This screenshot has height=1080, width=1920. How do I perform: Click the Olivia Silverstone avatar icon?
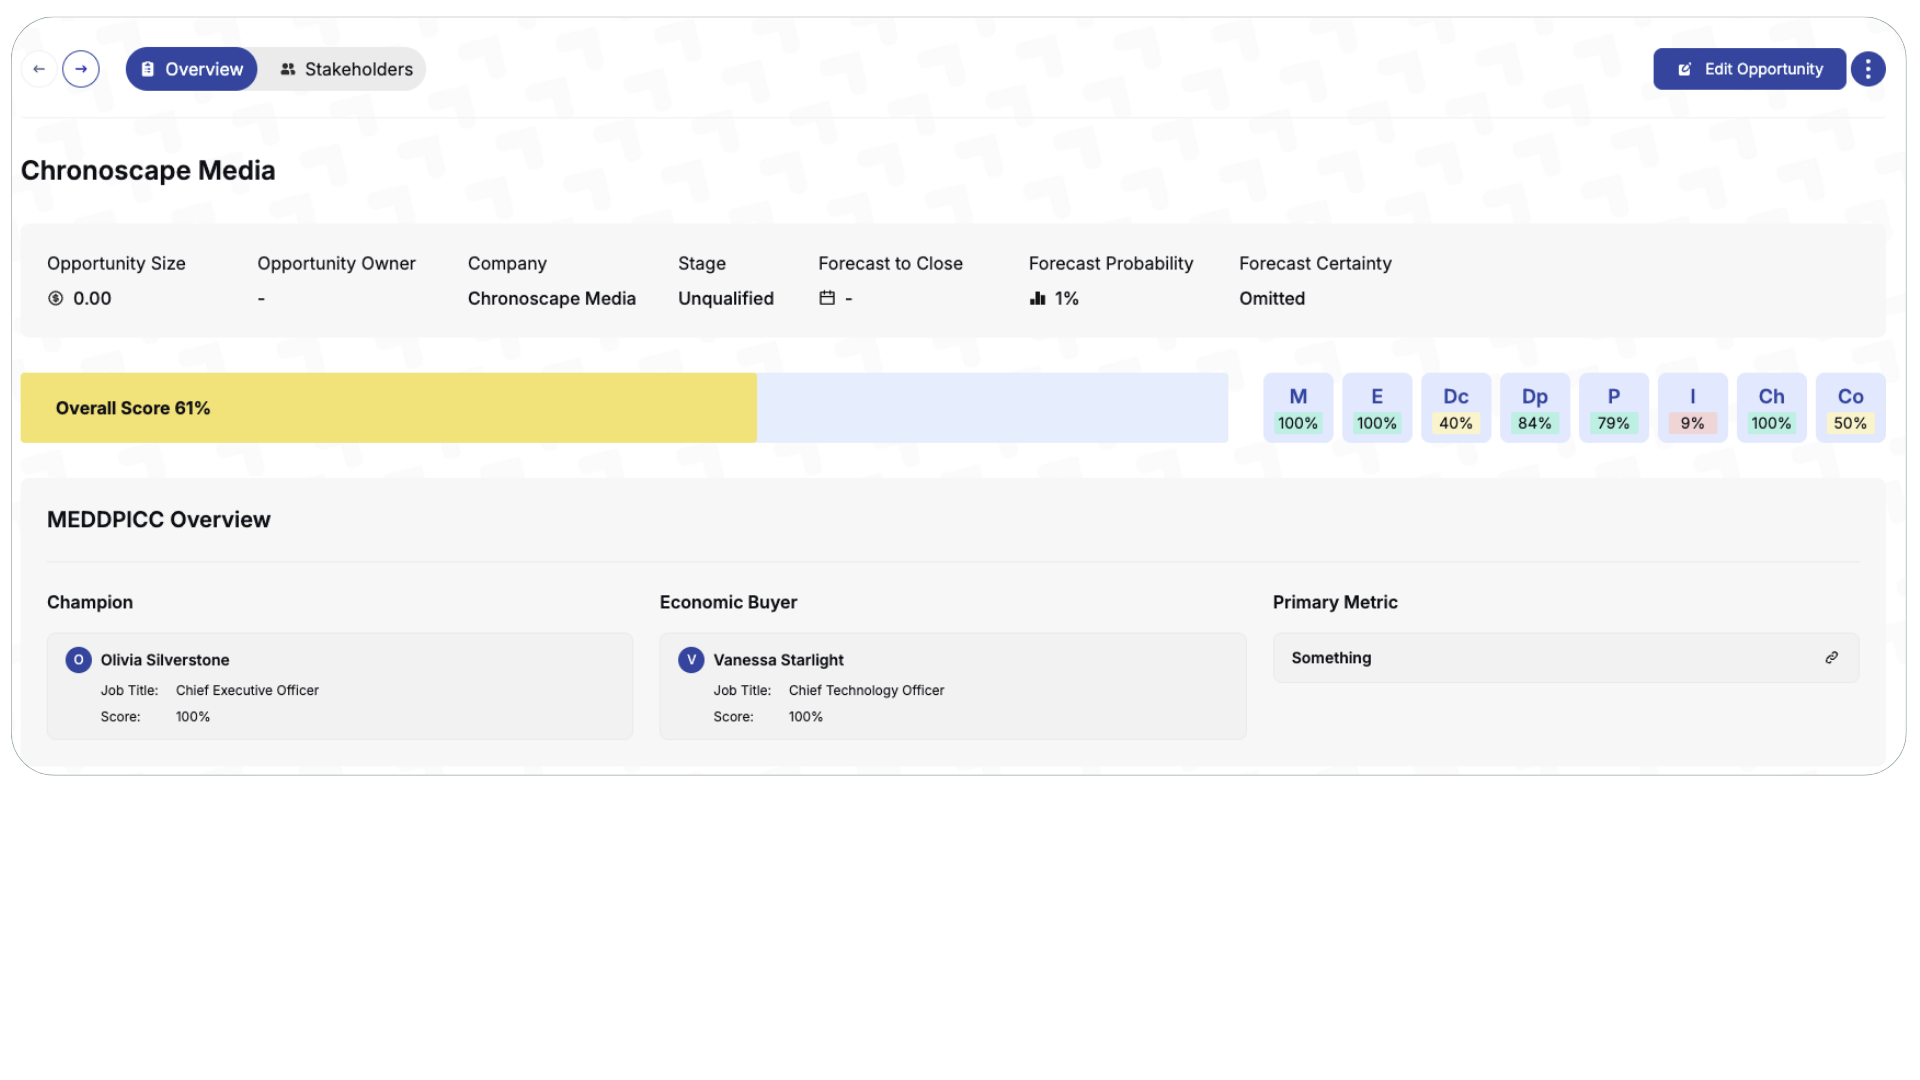(x=78, y=660)
